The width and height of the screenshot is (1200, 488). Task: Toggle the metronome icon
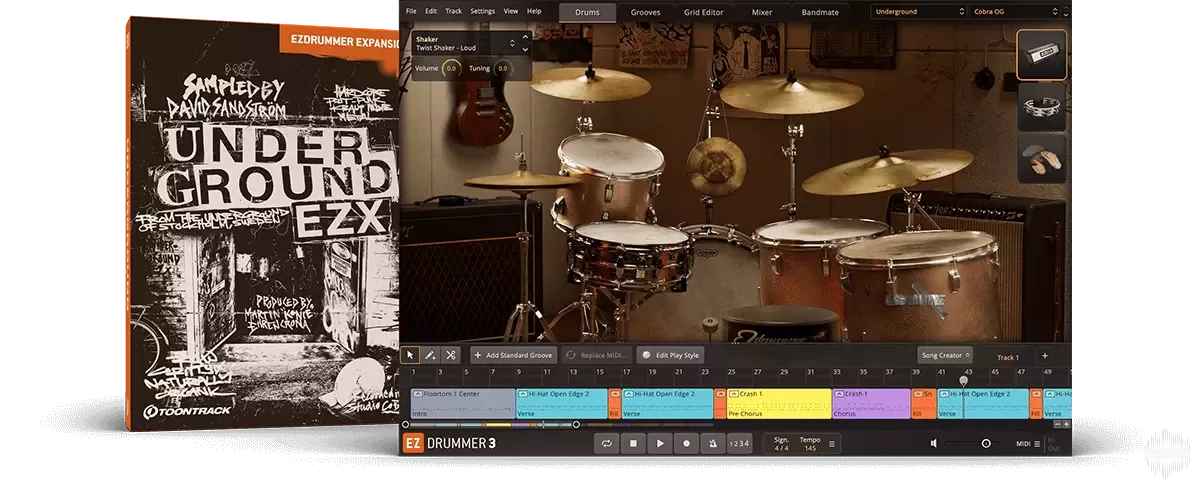[x=713, y=443]
